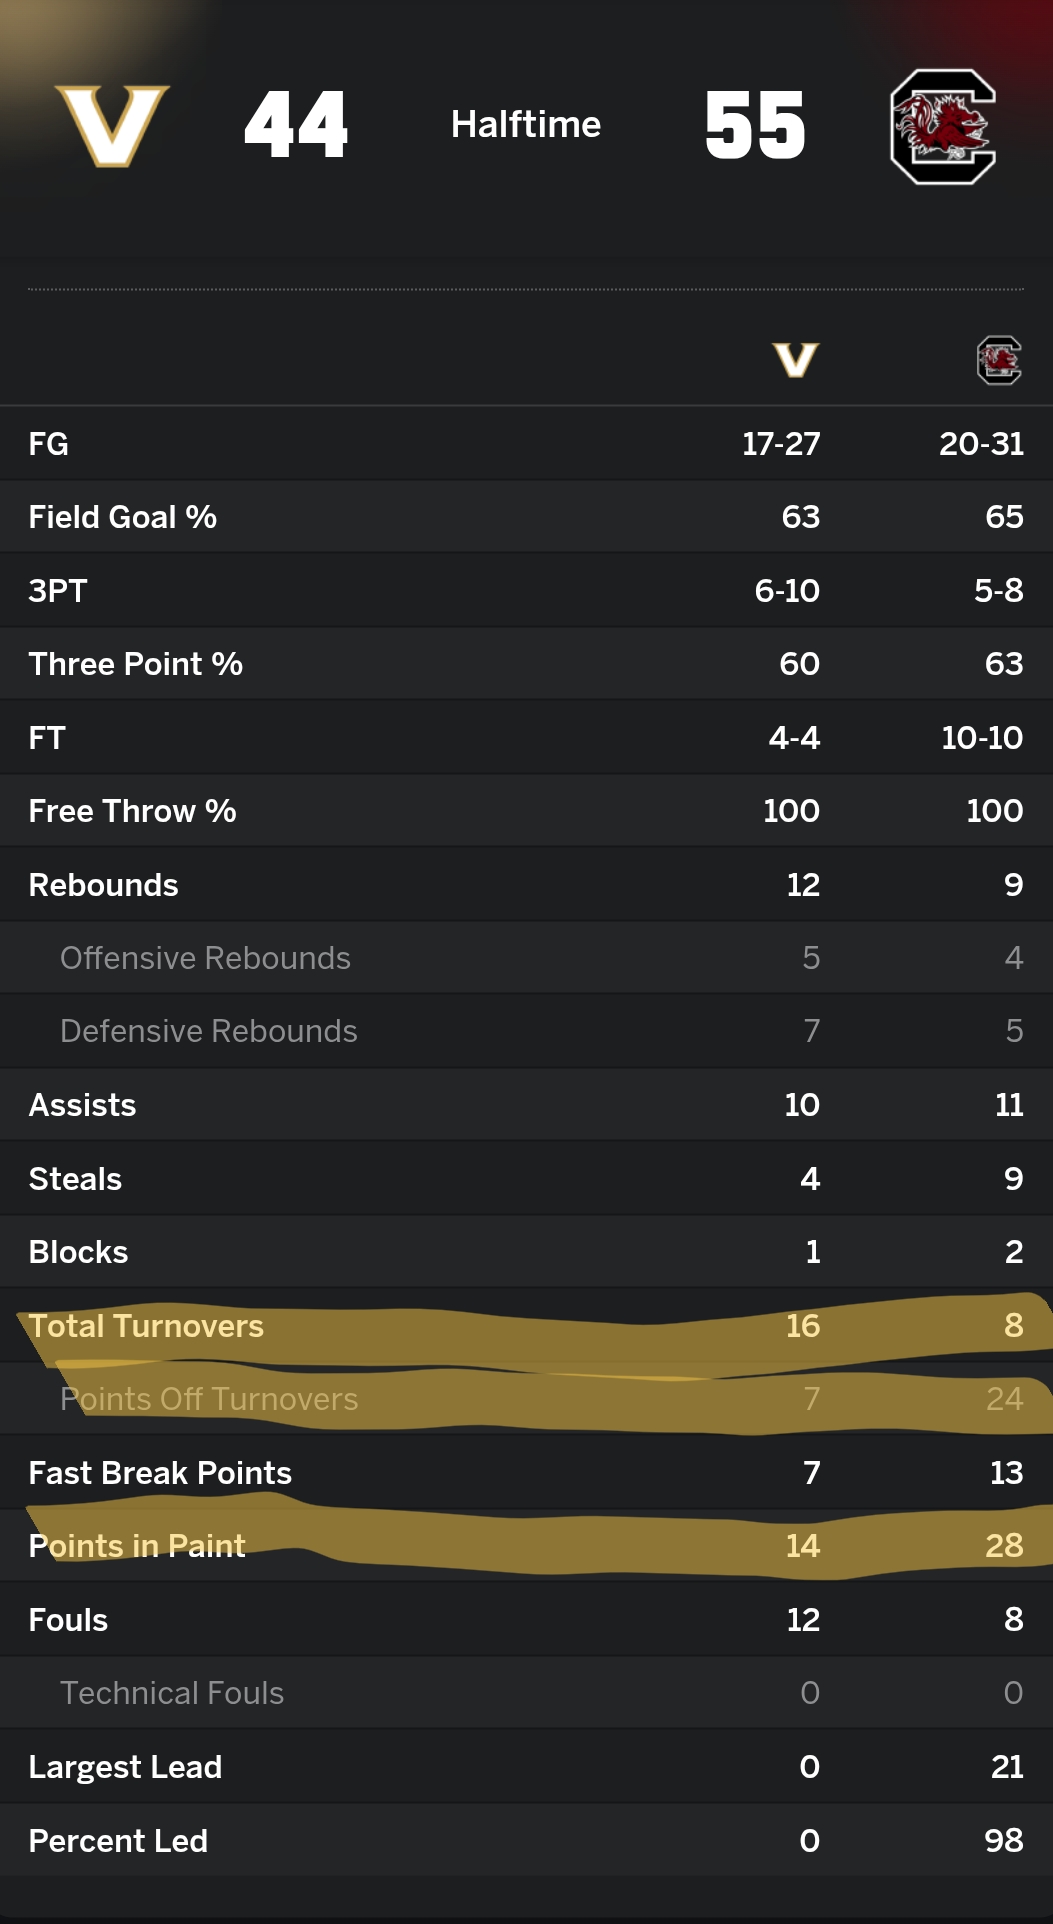Click Vanderbilt's score of 44

(296, 126)
